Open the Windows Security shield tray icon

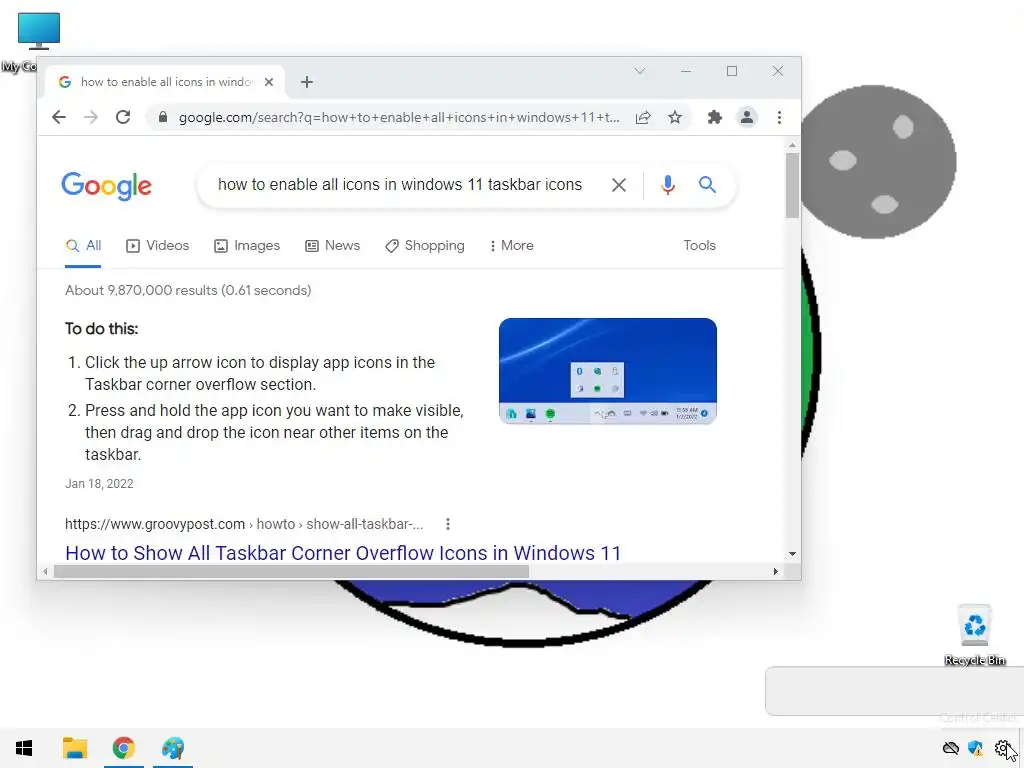tap(975, 748)
